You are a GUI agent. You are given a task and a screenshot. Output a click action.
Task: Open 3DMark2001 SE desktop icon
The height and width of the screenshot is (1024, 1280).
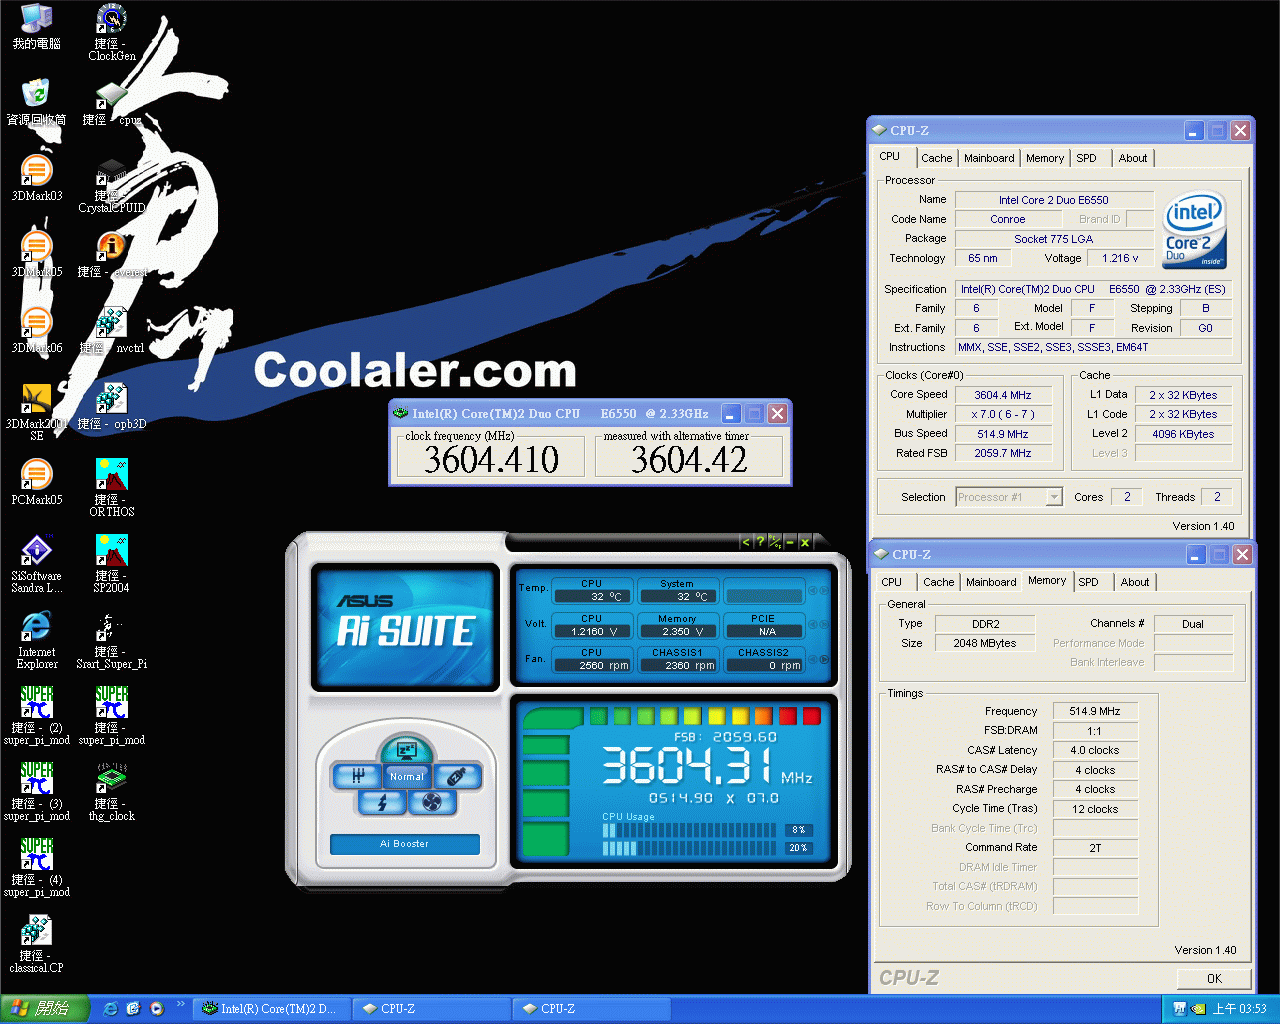click(36, 412)
